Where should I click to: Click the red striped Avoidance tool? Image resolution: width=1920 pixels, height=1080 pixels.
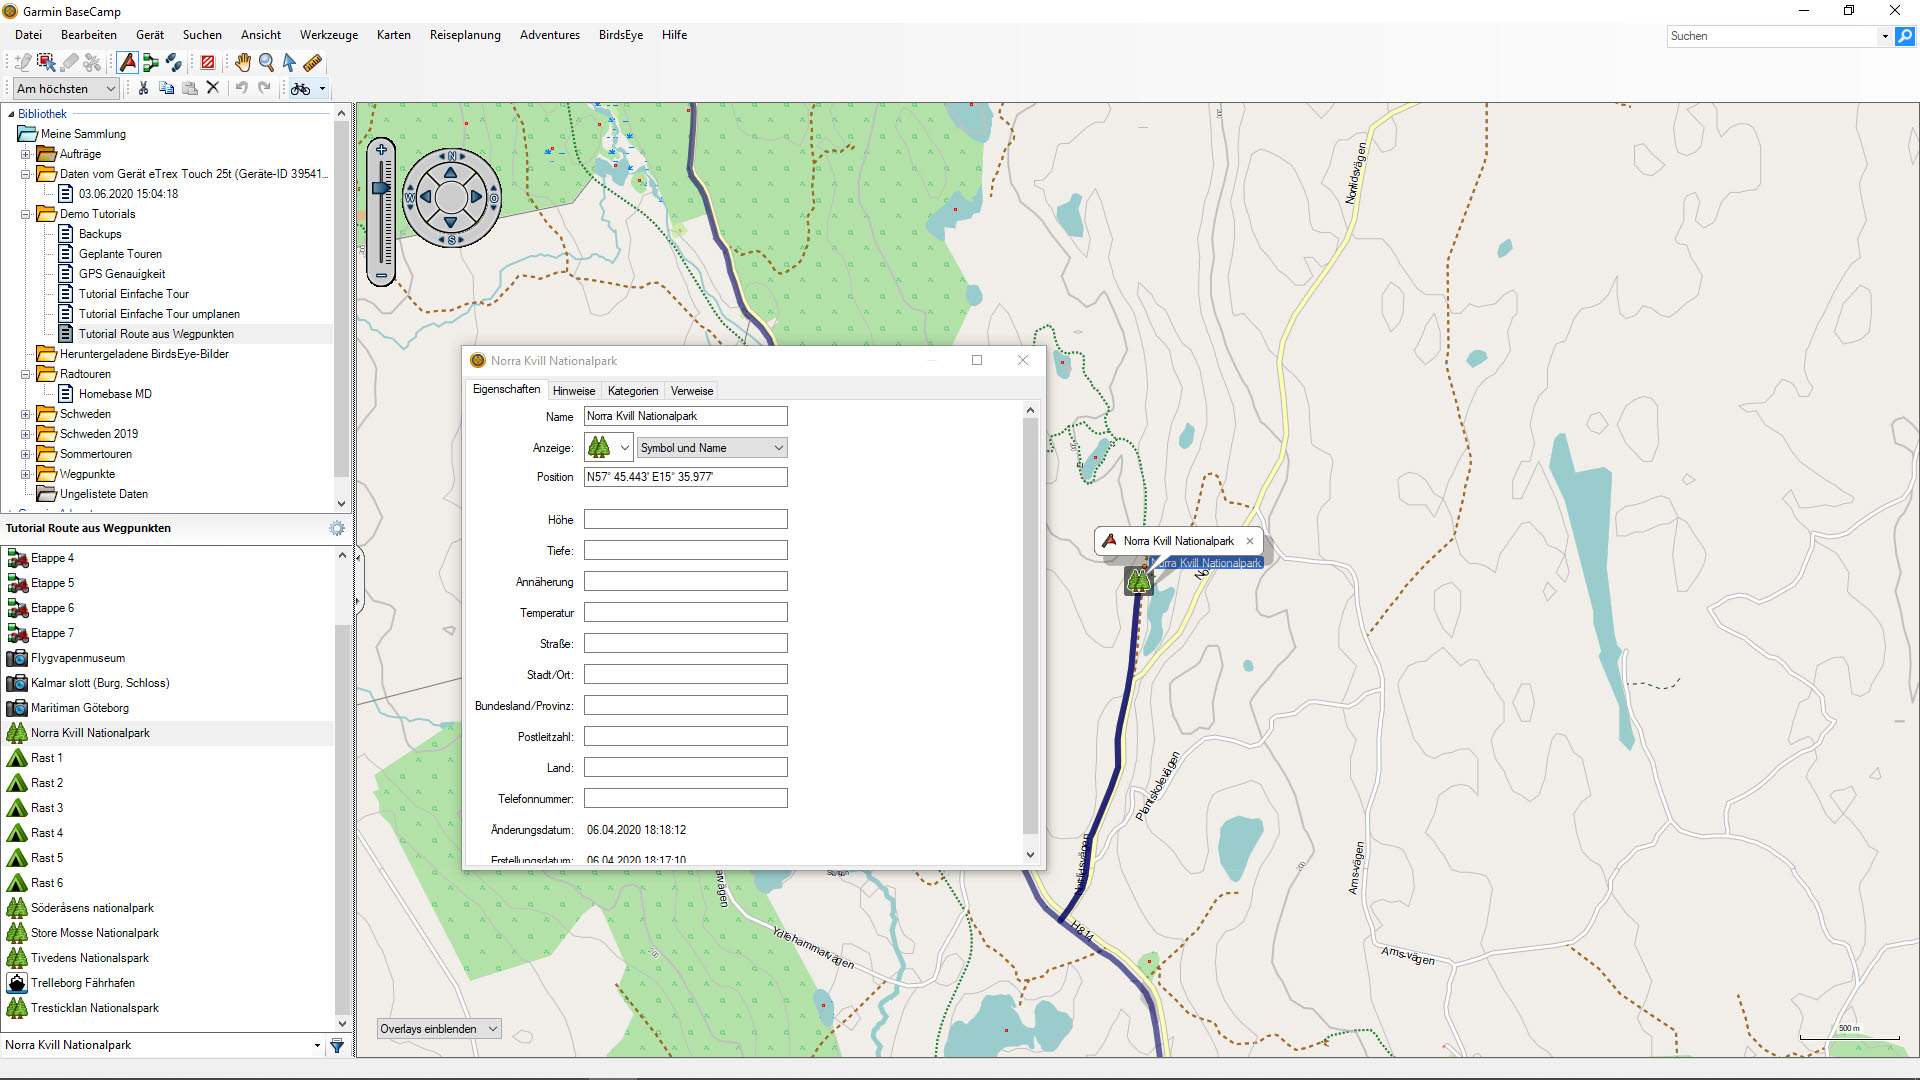(208, 62)
